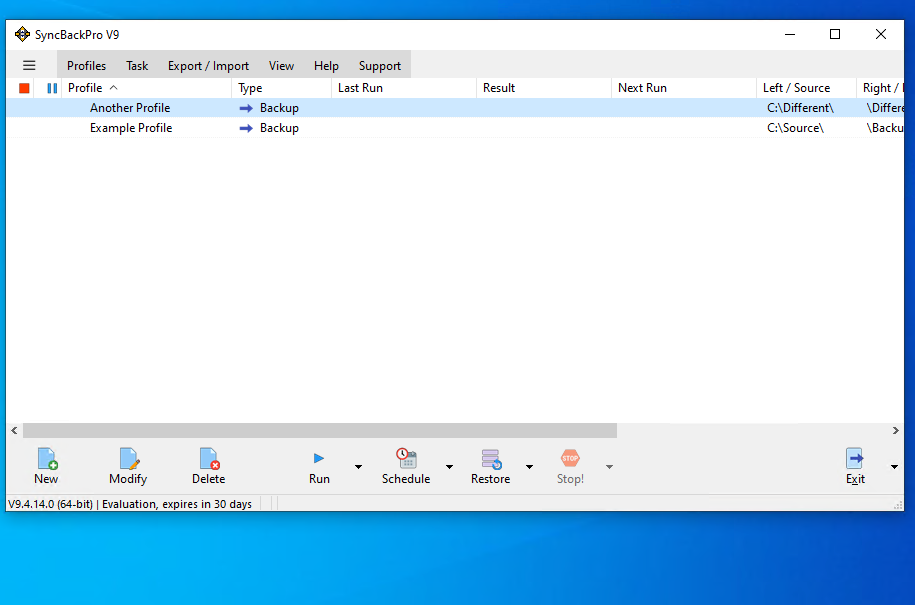
Task: Create a New profile
Action: click(x=46, y=466)
